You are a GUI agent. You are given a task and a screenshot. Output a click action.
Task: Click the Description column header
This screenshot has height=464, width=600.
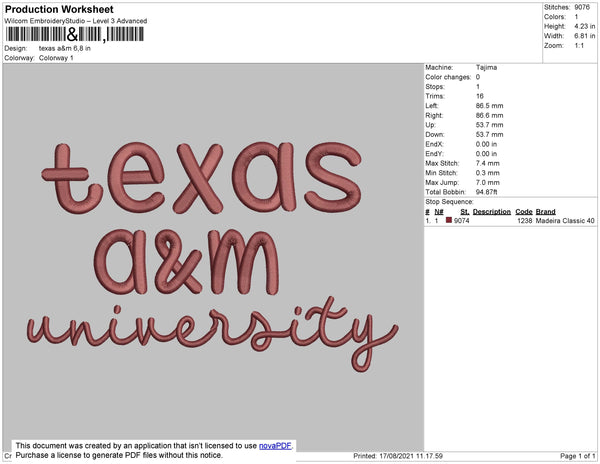pyautogui.click(x=492, y=212)
